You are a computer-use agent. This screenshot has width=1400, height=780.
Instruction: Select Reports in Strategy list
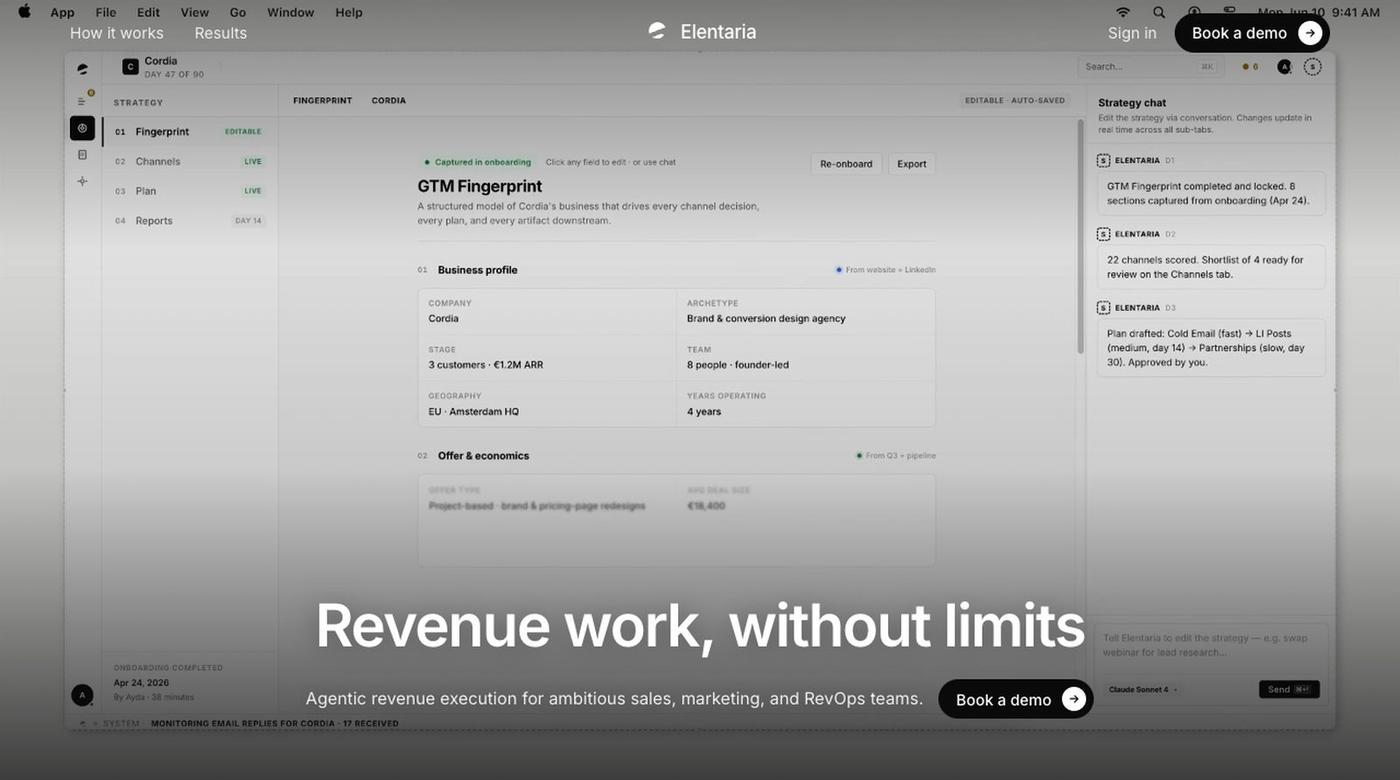[x=189, y=221]
